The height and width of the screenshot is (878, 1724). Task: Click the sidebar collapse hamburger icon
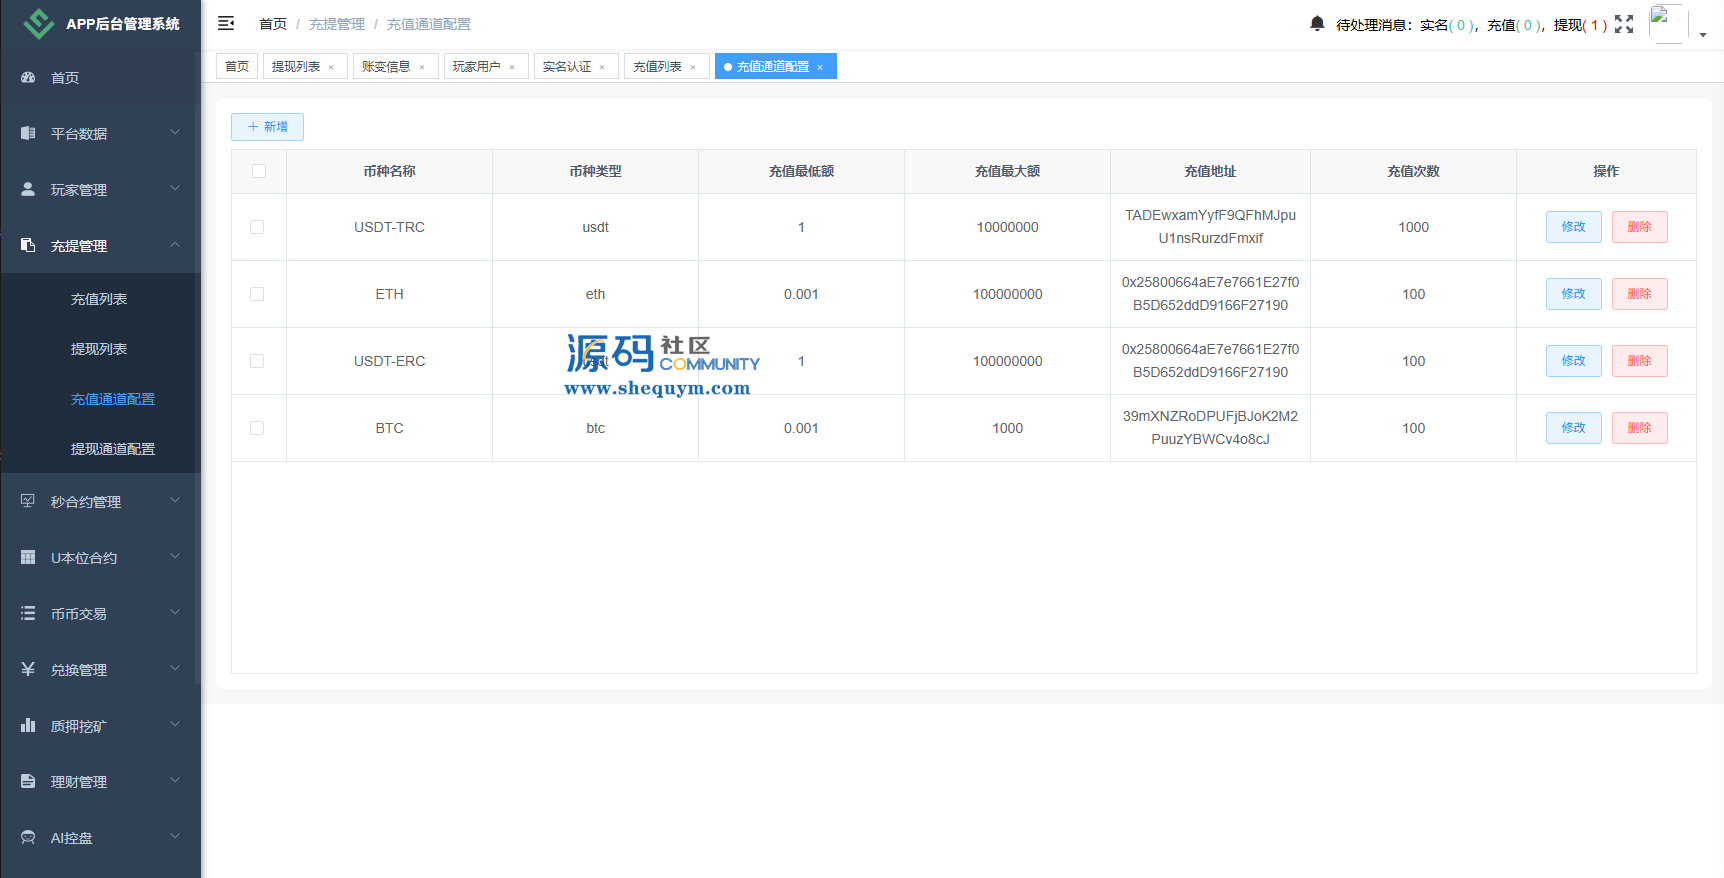(x=226, y=23)
